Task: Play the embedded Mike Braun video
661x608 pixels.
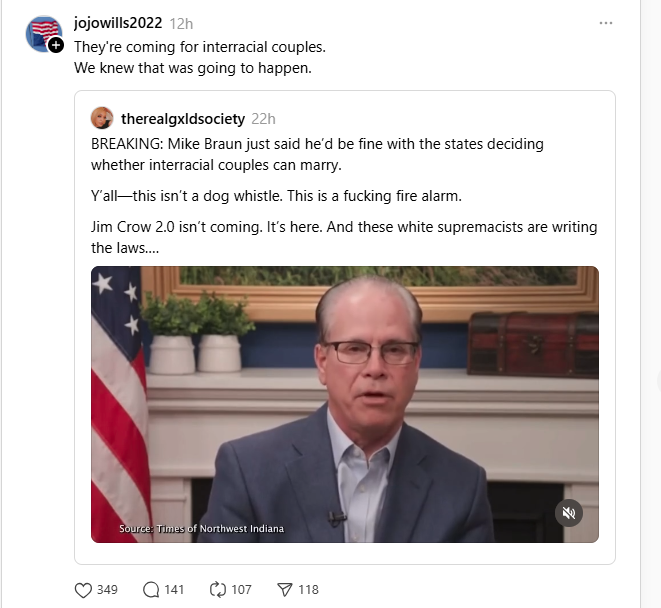Action: [x=345, y=404]
